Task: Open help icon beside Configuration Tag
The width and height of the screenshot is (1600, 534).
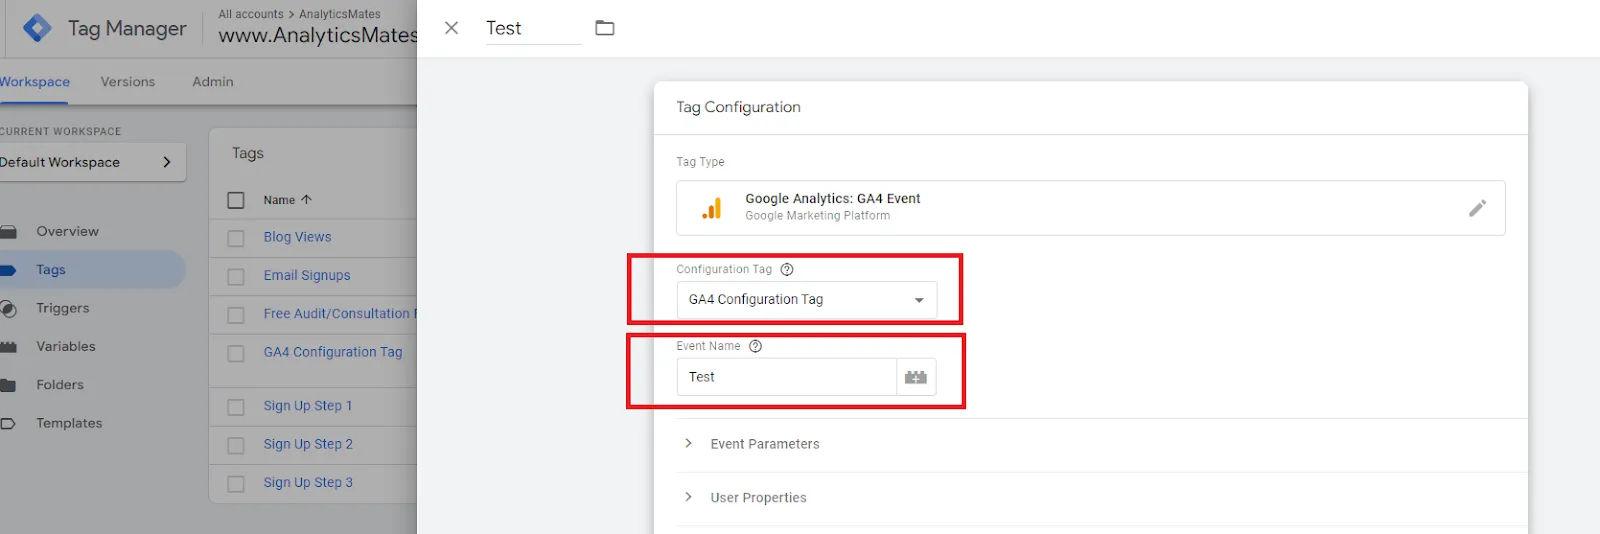Action: coord(787,269)
